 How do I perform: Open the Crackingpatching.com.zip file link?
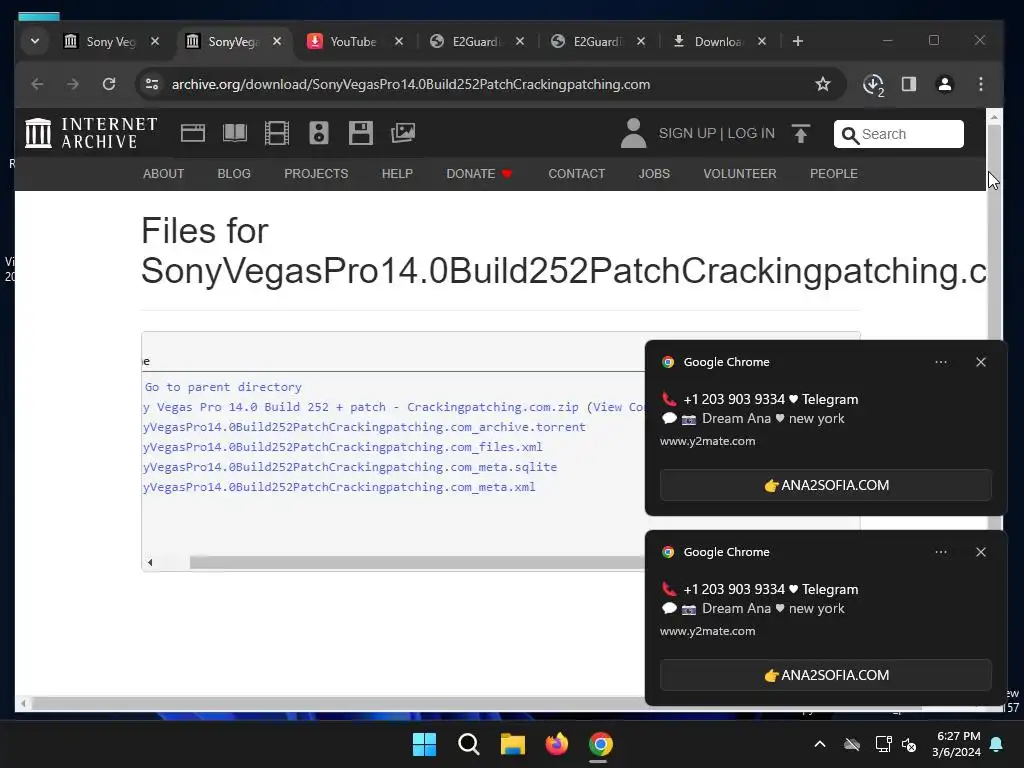coord(361,407)
